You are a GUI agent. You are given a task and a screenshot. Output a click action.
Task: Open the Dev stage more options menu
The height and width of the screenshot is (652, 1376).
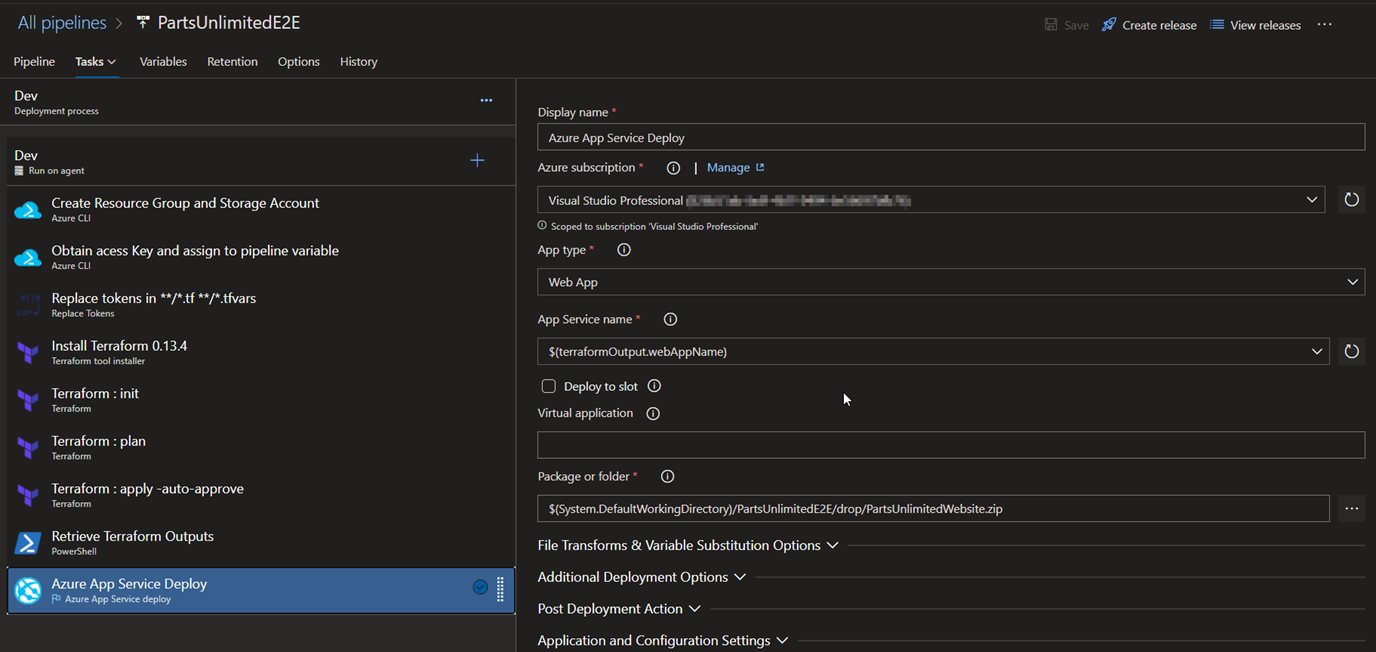(x=486, y=101)
